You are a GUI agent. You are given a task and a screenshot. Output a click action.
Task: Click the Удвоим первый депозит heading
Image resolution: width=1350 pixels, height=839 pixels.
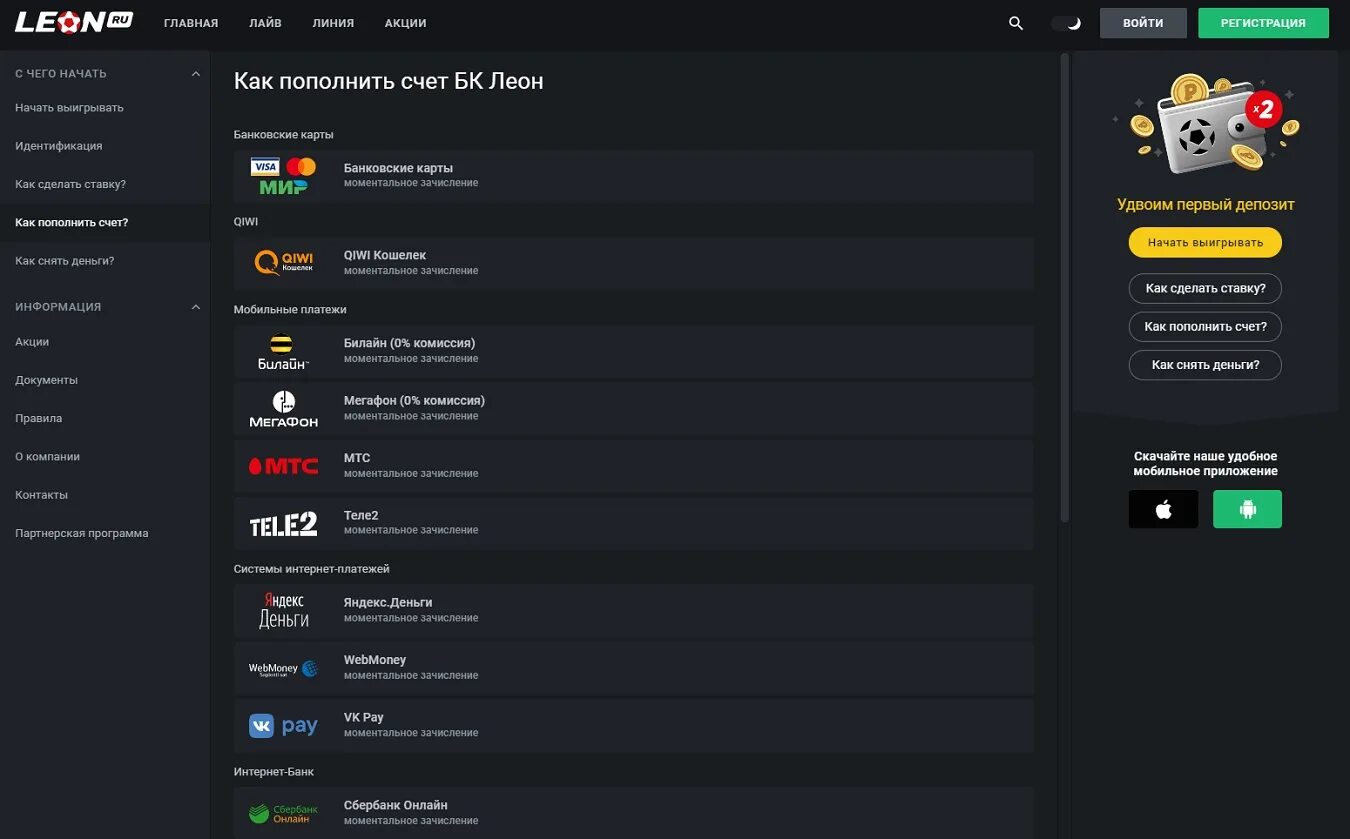pos(1206,204)
